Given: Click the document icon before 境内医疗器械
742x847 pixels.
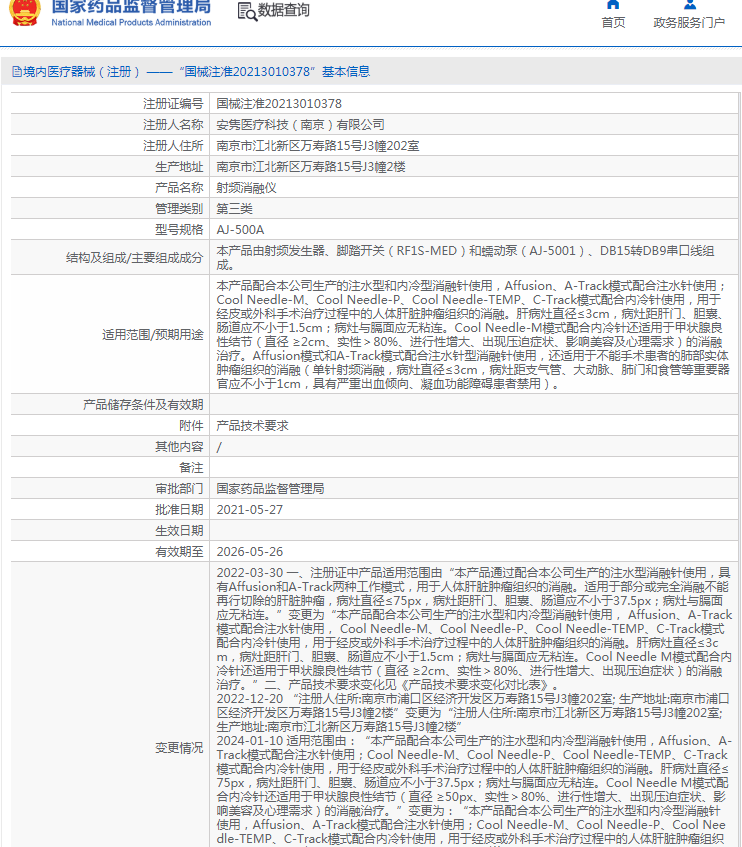Looking at the screenshot, I should click(17, 71).
